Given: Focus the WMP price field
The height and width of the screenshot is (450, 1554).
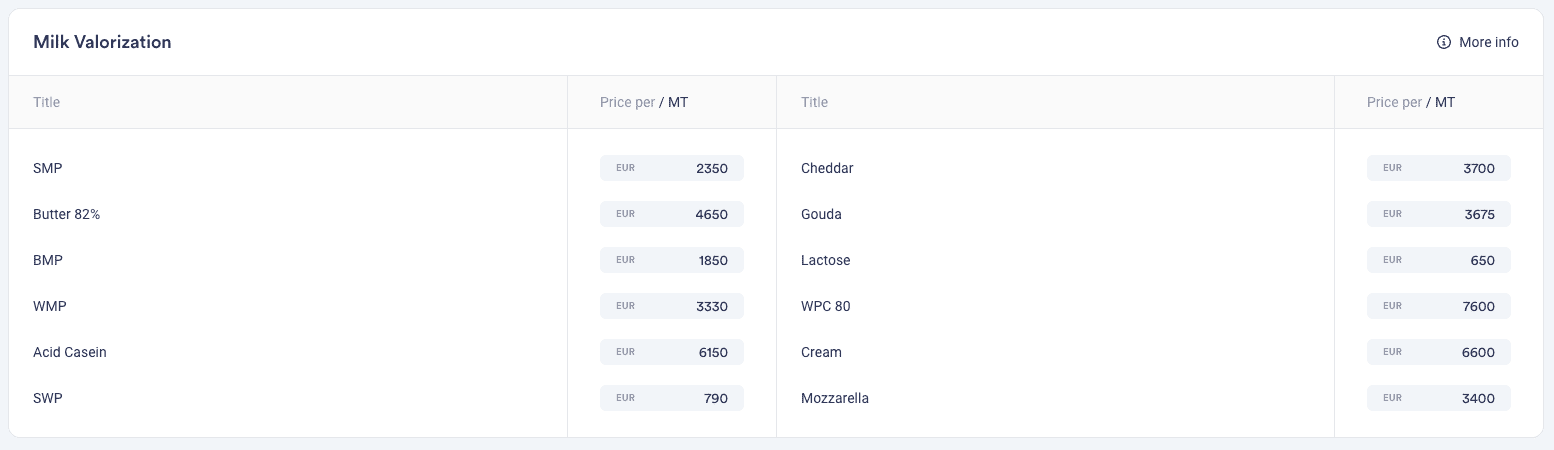Looking at the screenshot, I should (672, 306).
